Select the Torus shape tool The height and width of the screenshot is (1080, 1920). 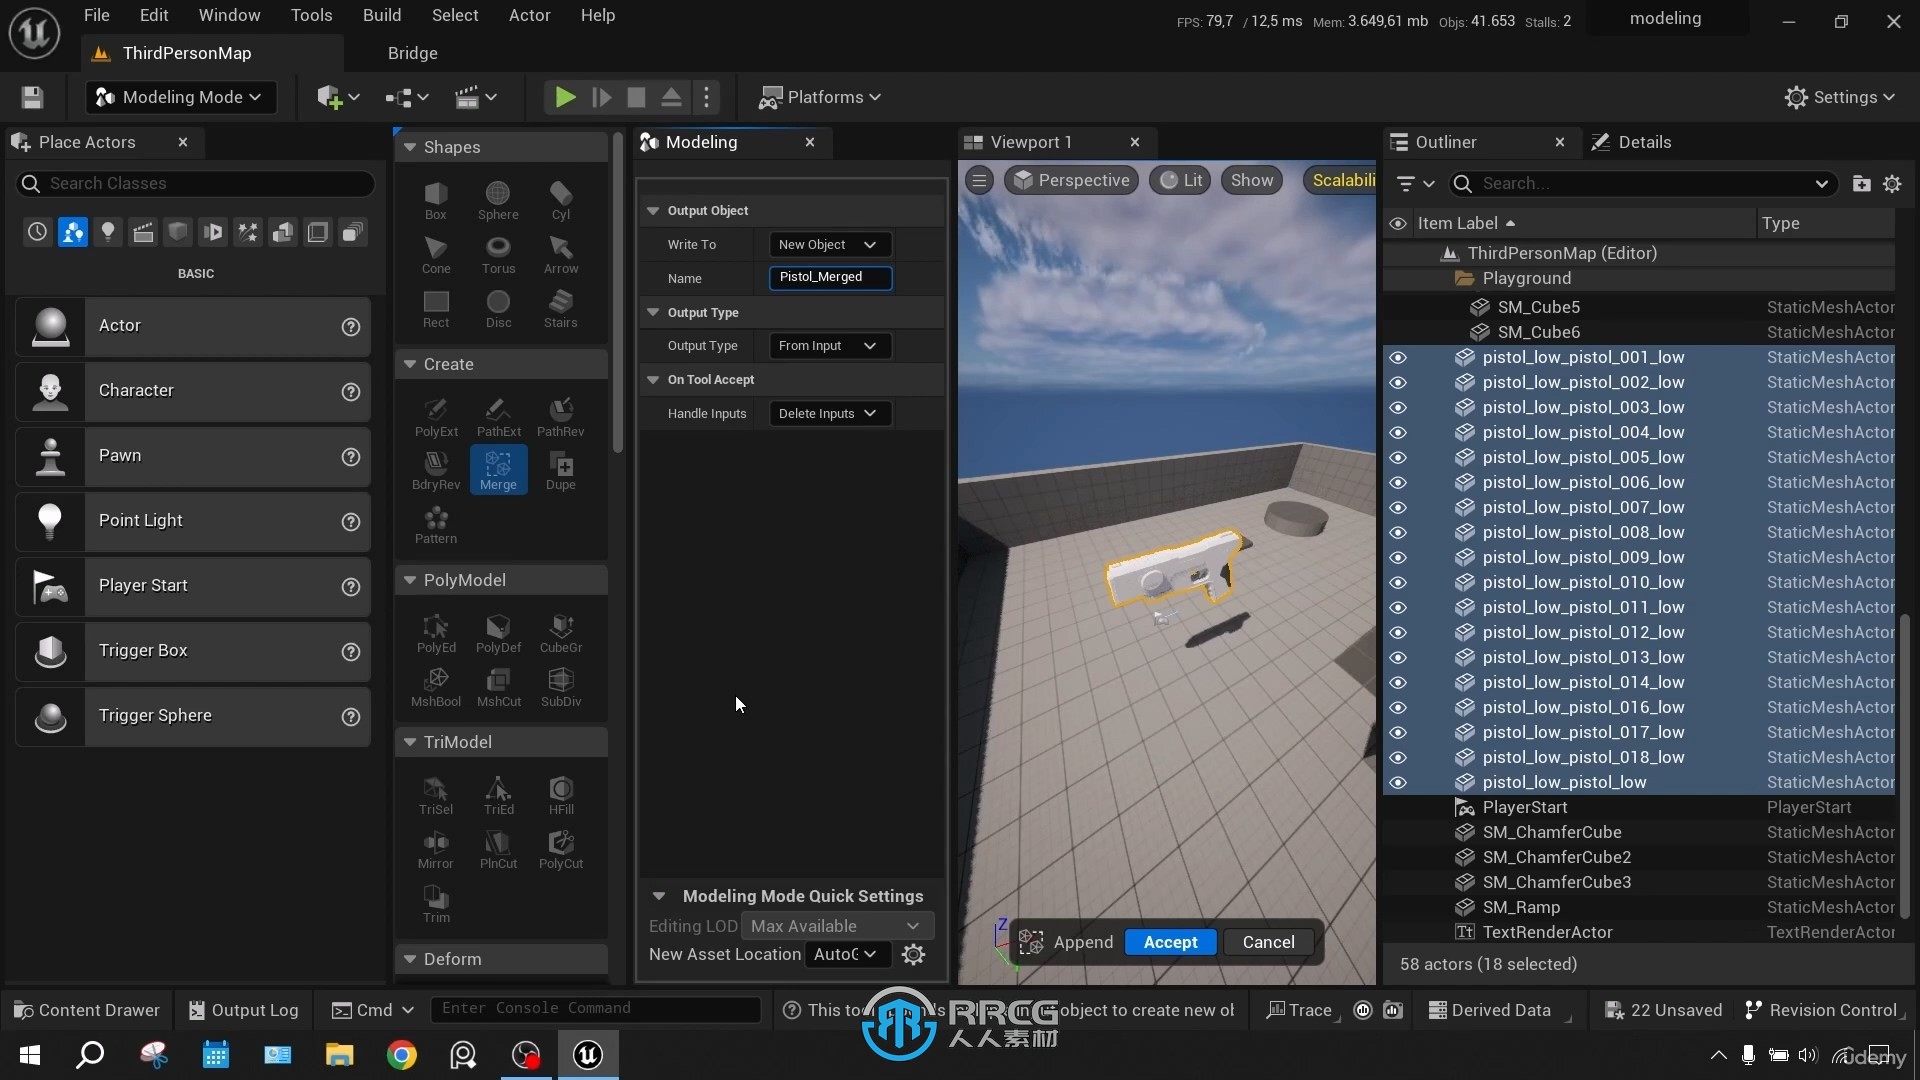click(498, 254)
